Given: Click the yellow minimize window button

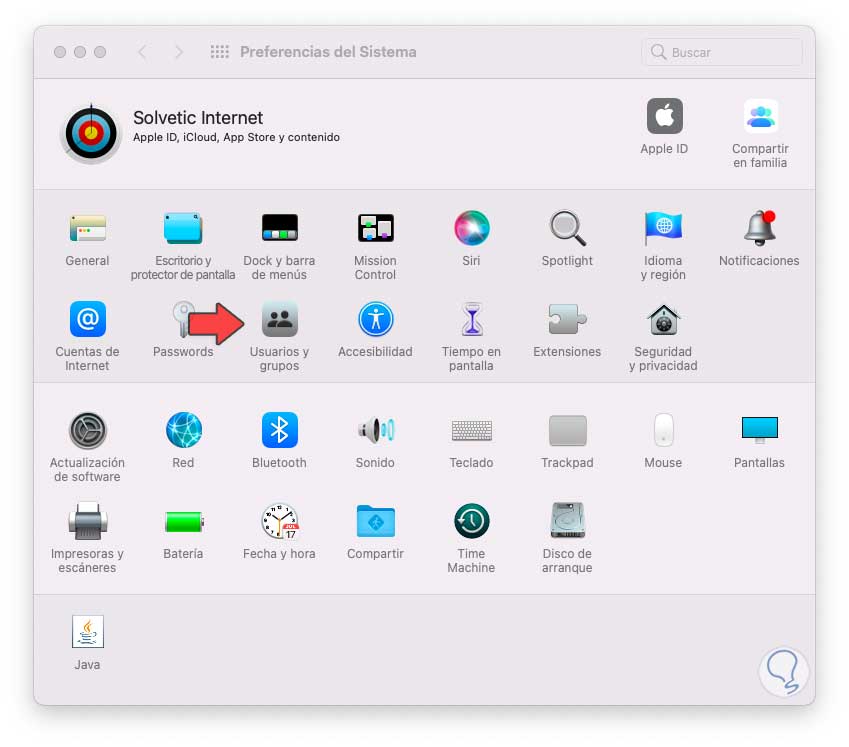Looking at the screenshot, I should [80, 52].
